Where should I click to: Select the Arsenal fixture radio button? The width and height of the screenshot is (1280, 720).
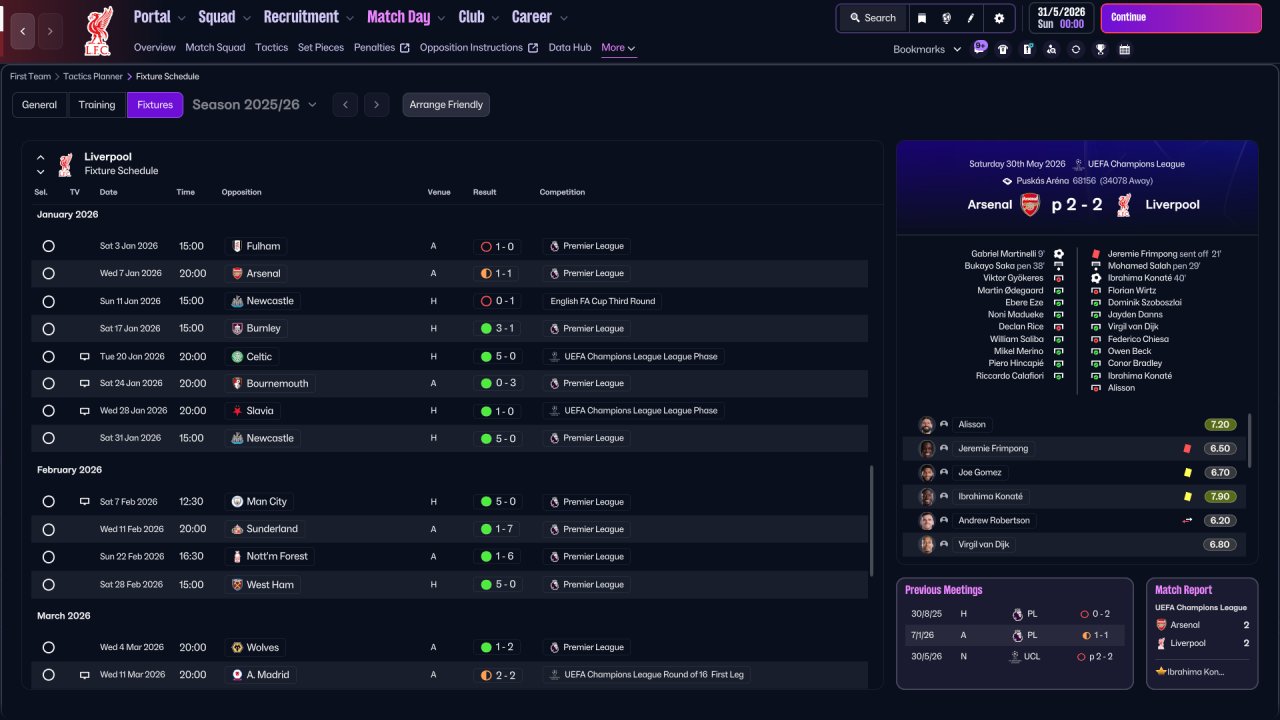pos(48,273)
